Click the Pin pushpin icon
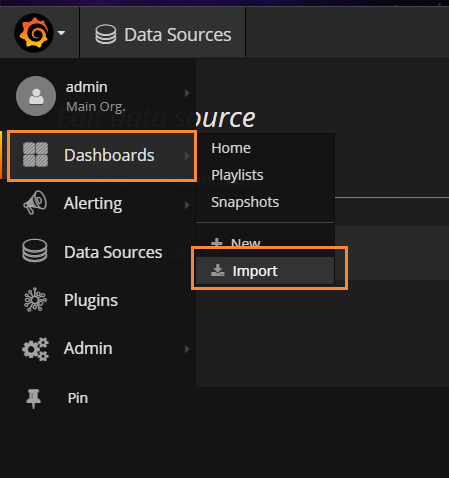 pyautogui.click(x=33, y=398)
